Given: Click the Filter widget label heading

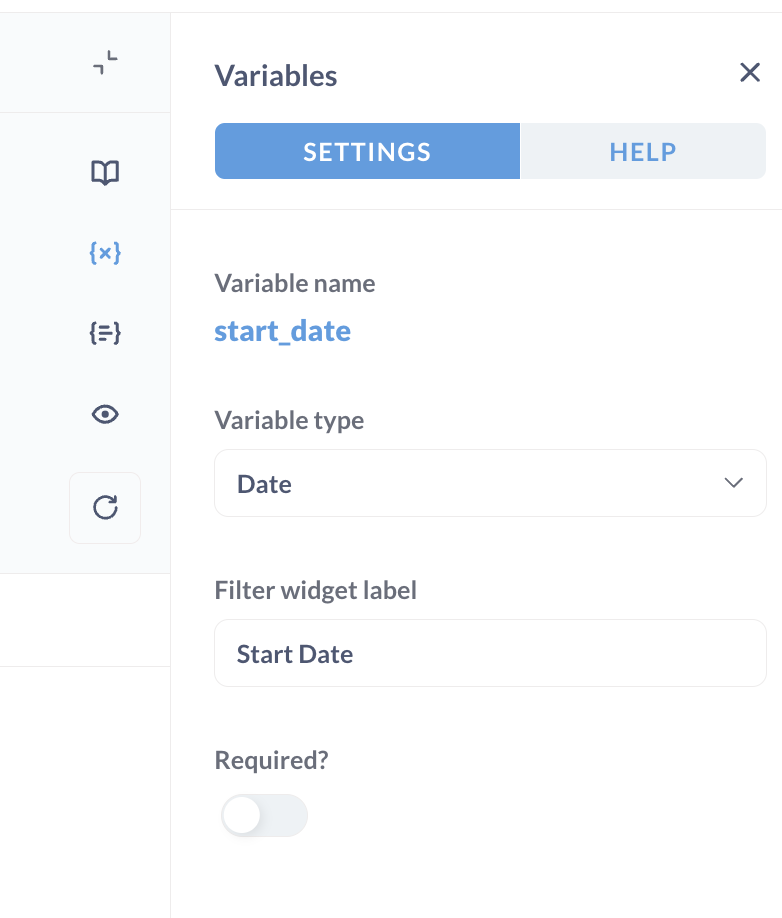Looking at the screenshot, I should pos(315,590).
